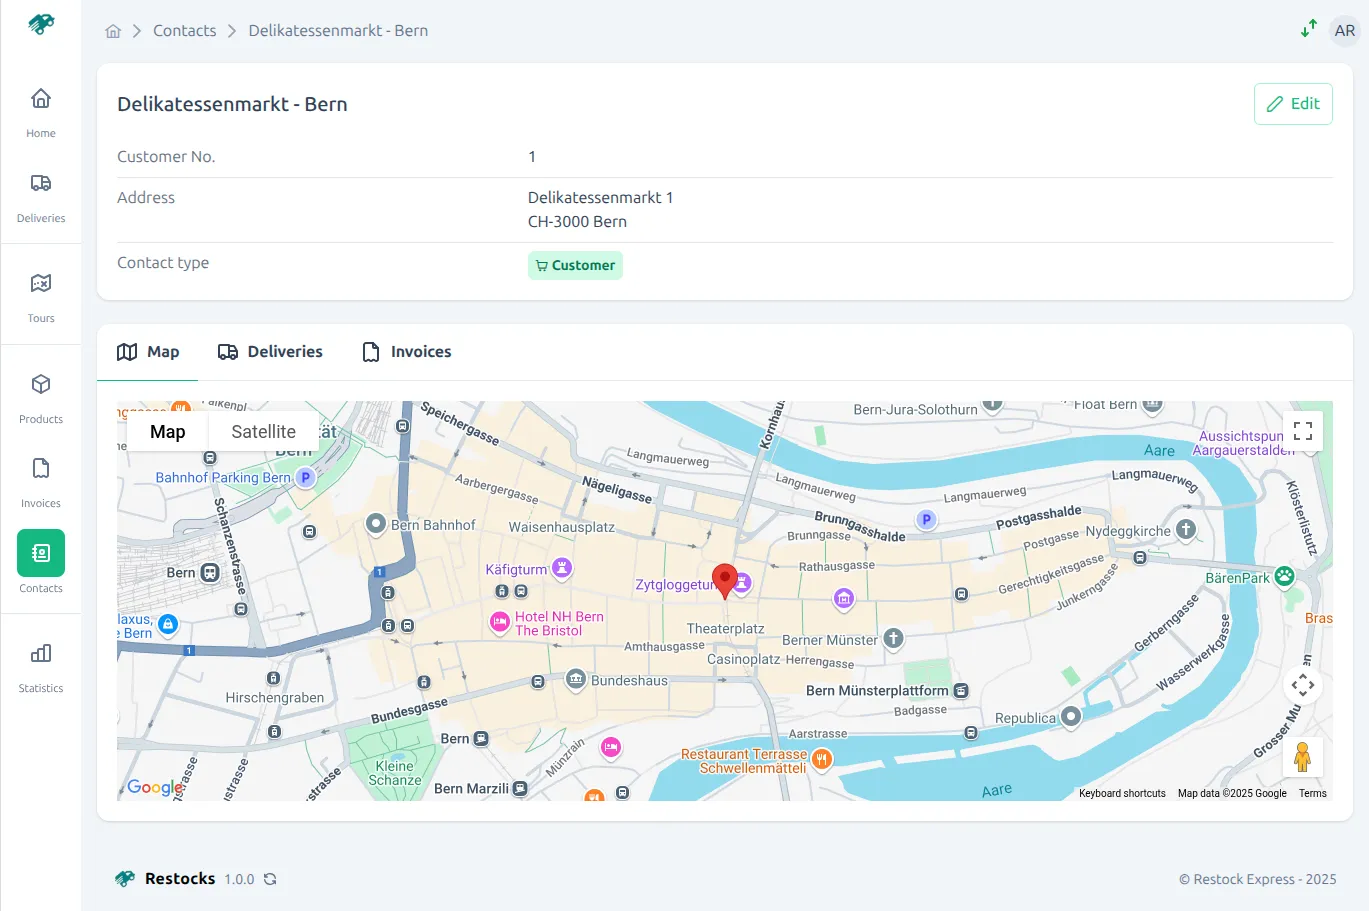Click the sort arrows icon near the avatar
This screenshot has height=911, width=1369.
[x=1308, y=30]
